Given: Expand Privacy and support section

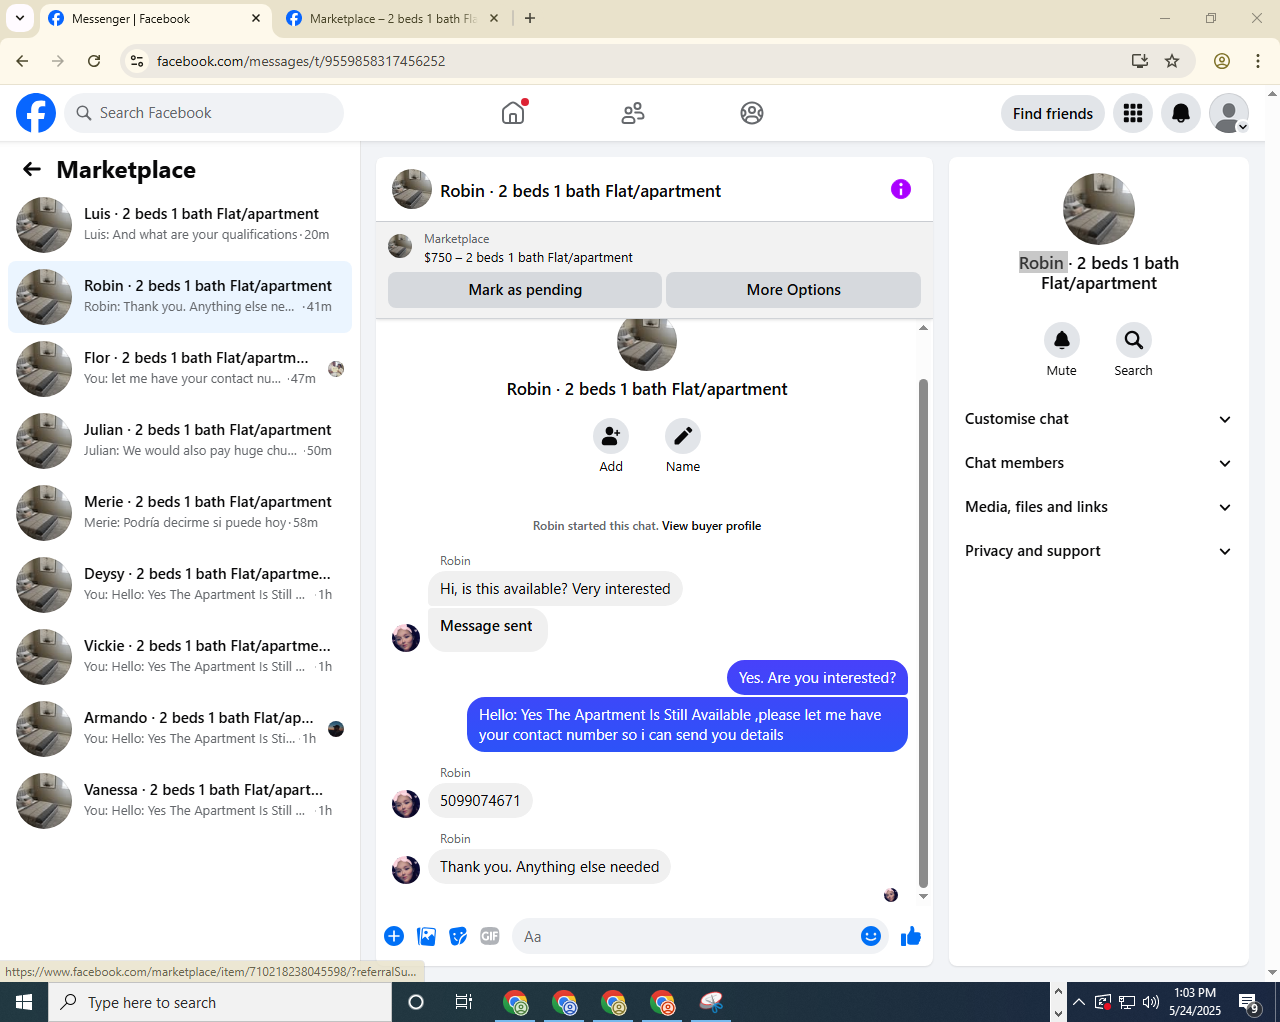Looking at the screenshot, I should [1098, 551].
